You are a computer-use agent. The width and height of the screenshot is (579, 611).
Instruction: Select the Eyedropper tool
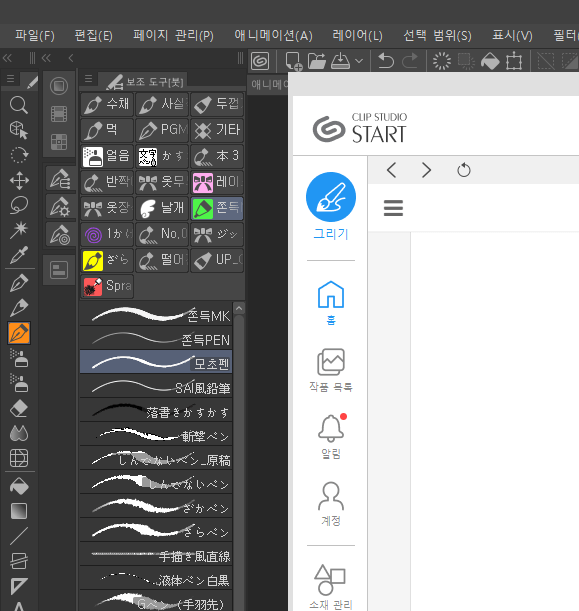(19, 255)
